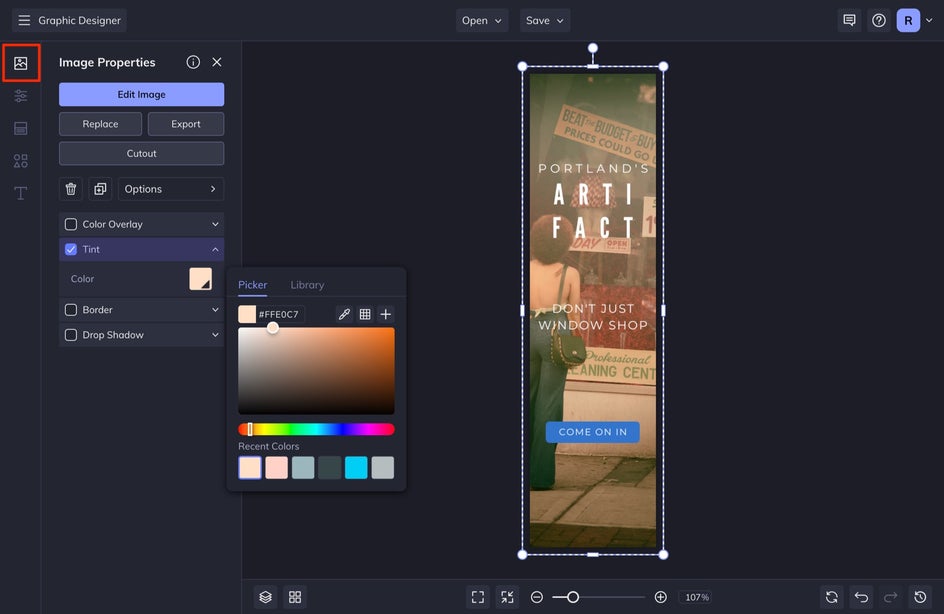Screen dimensions: 944x614
Task: Click the Tint color swatch
Action: point(200,279)
